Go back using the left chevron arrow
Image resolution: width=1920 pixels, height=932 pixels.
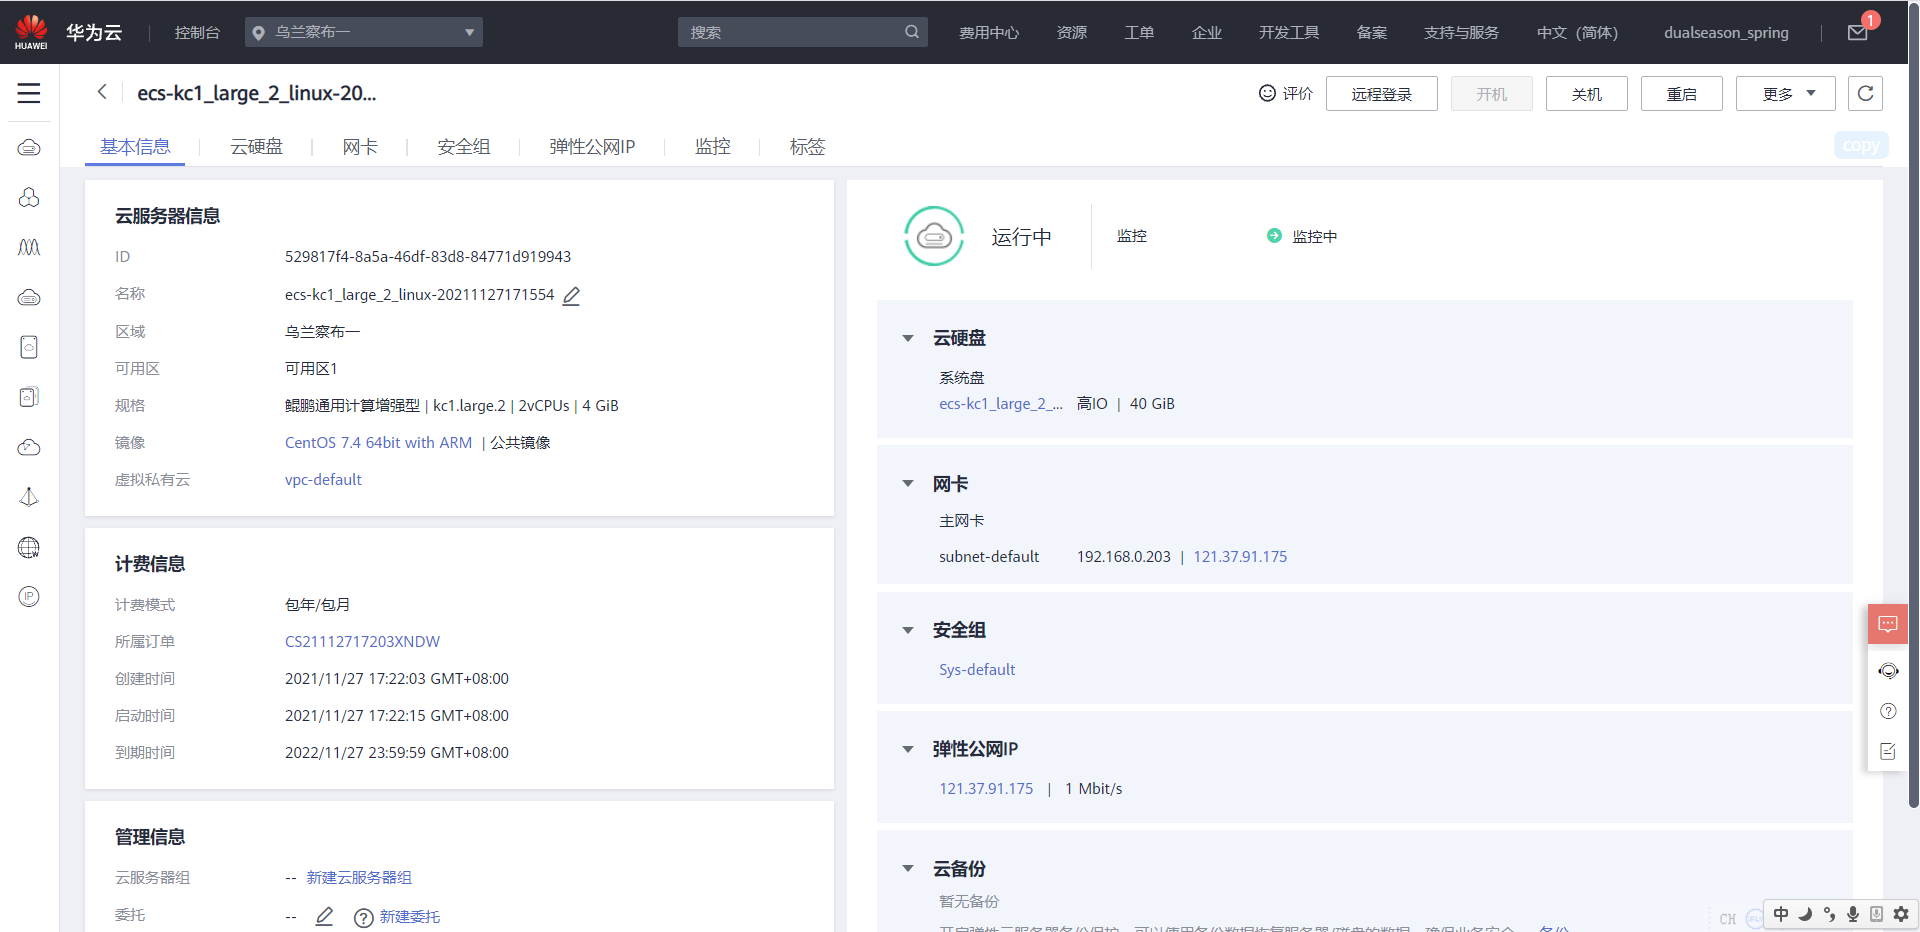(102, 92)
